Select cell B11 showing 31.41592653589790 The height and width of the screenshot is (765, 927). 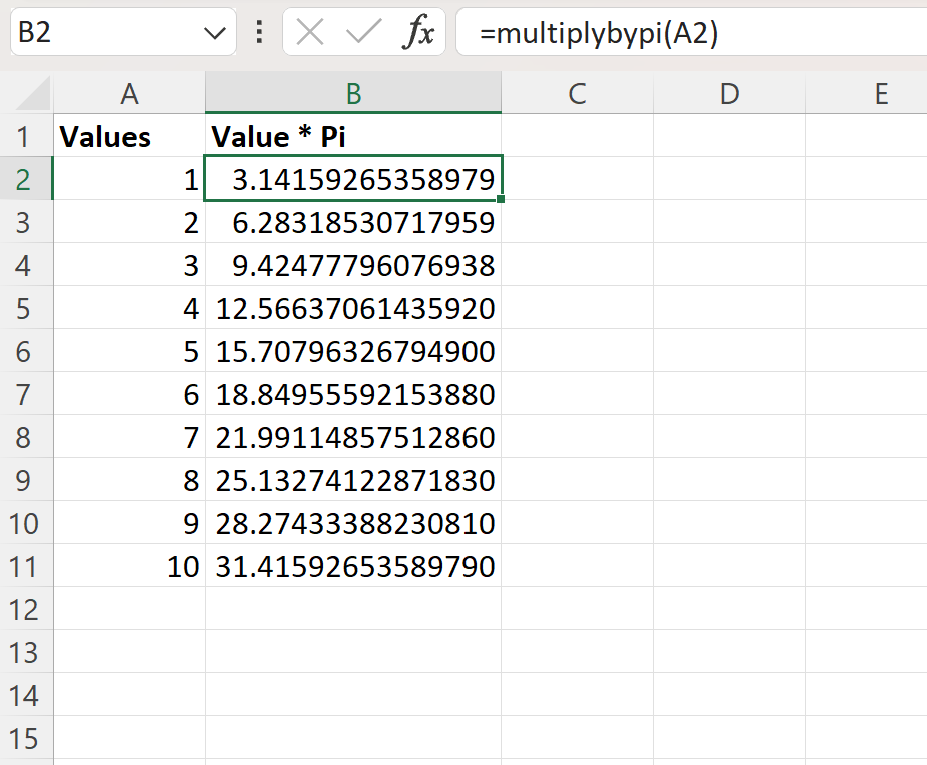(353, 566)
